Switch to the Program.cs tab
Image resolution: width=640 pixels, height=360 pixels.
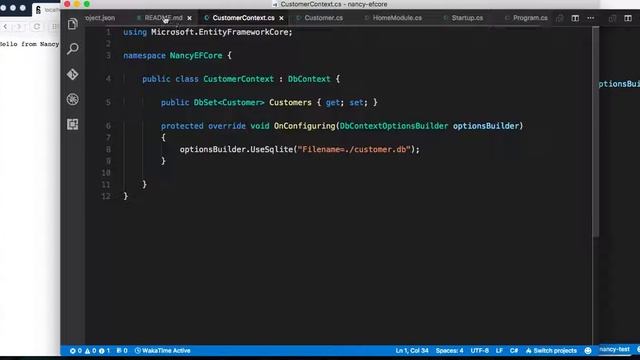(530, 18)
